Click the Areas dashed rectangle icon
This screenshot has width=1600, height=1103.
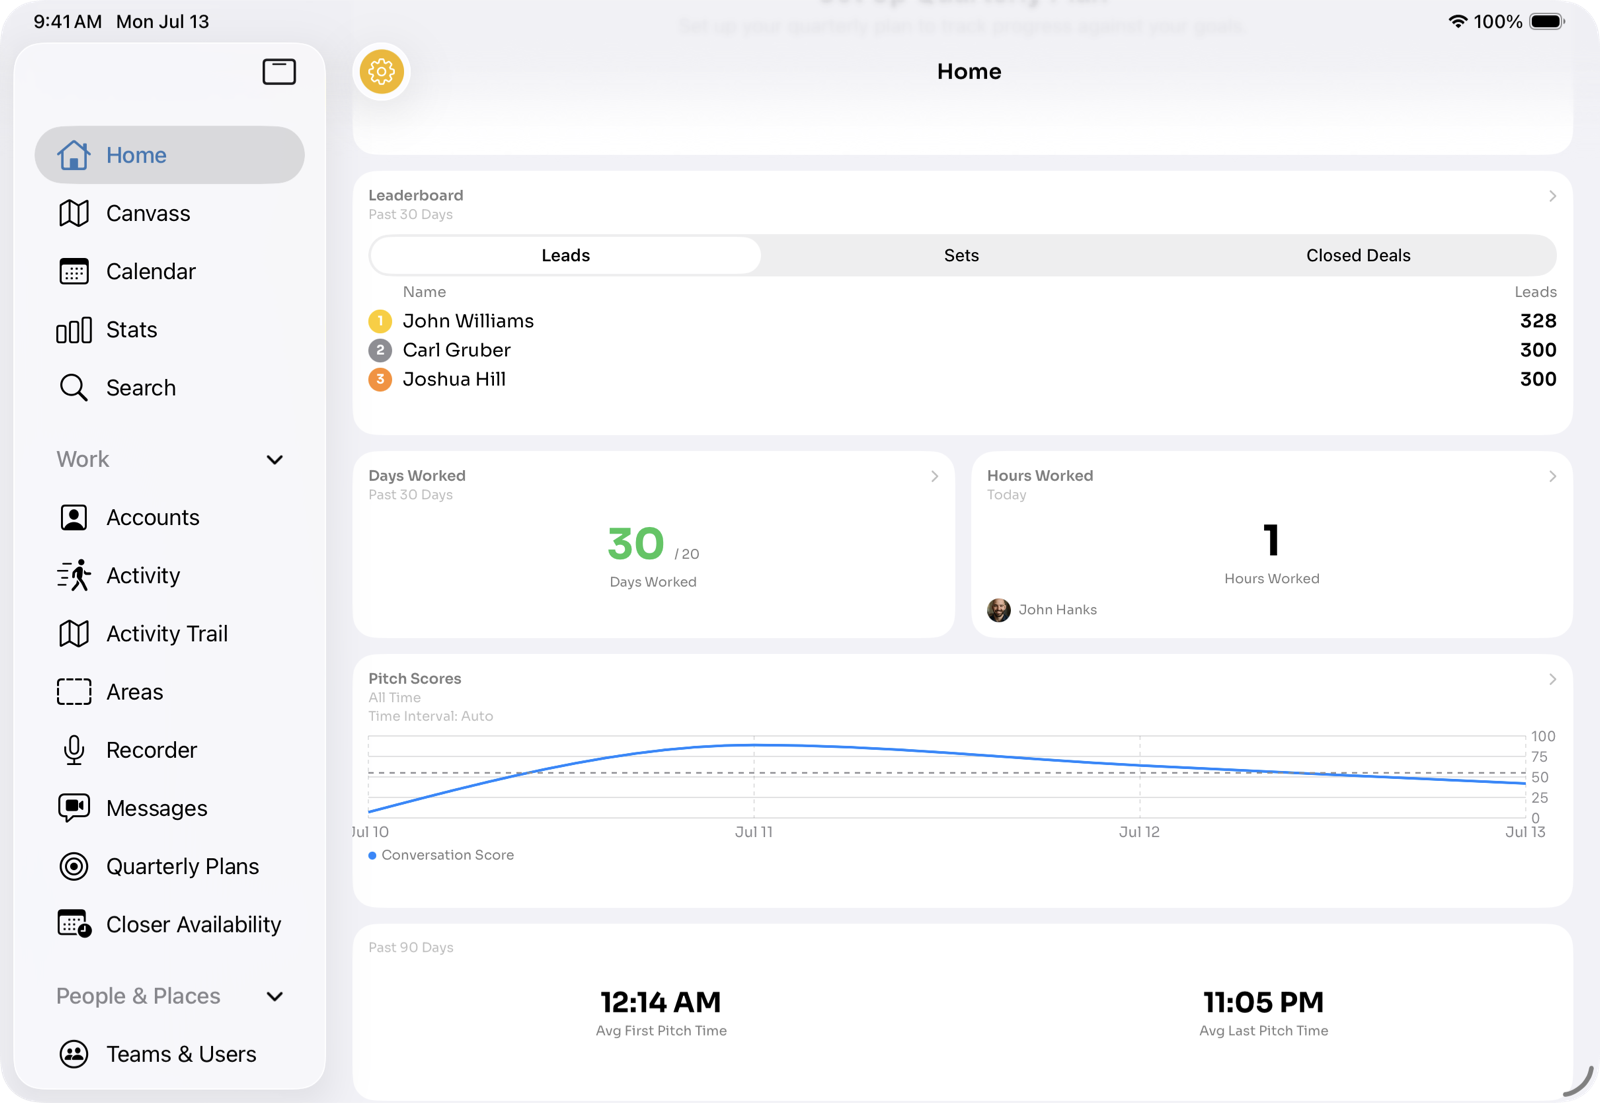pyautogui.click(x=73, y=692)
